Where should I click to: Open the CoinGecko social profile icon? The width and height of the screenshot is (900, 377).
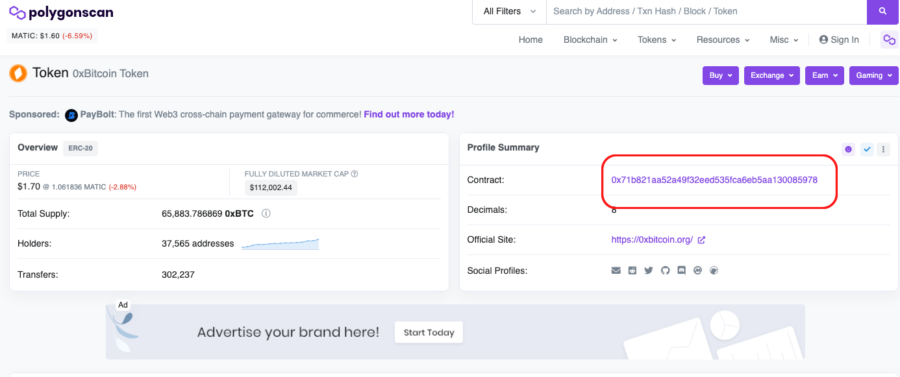click(714, 270)
